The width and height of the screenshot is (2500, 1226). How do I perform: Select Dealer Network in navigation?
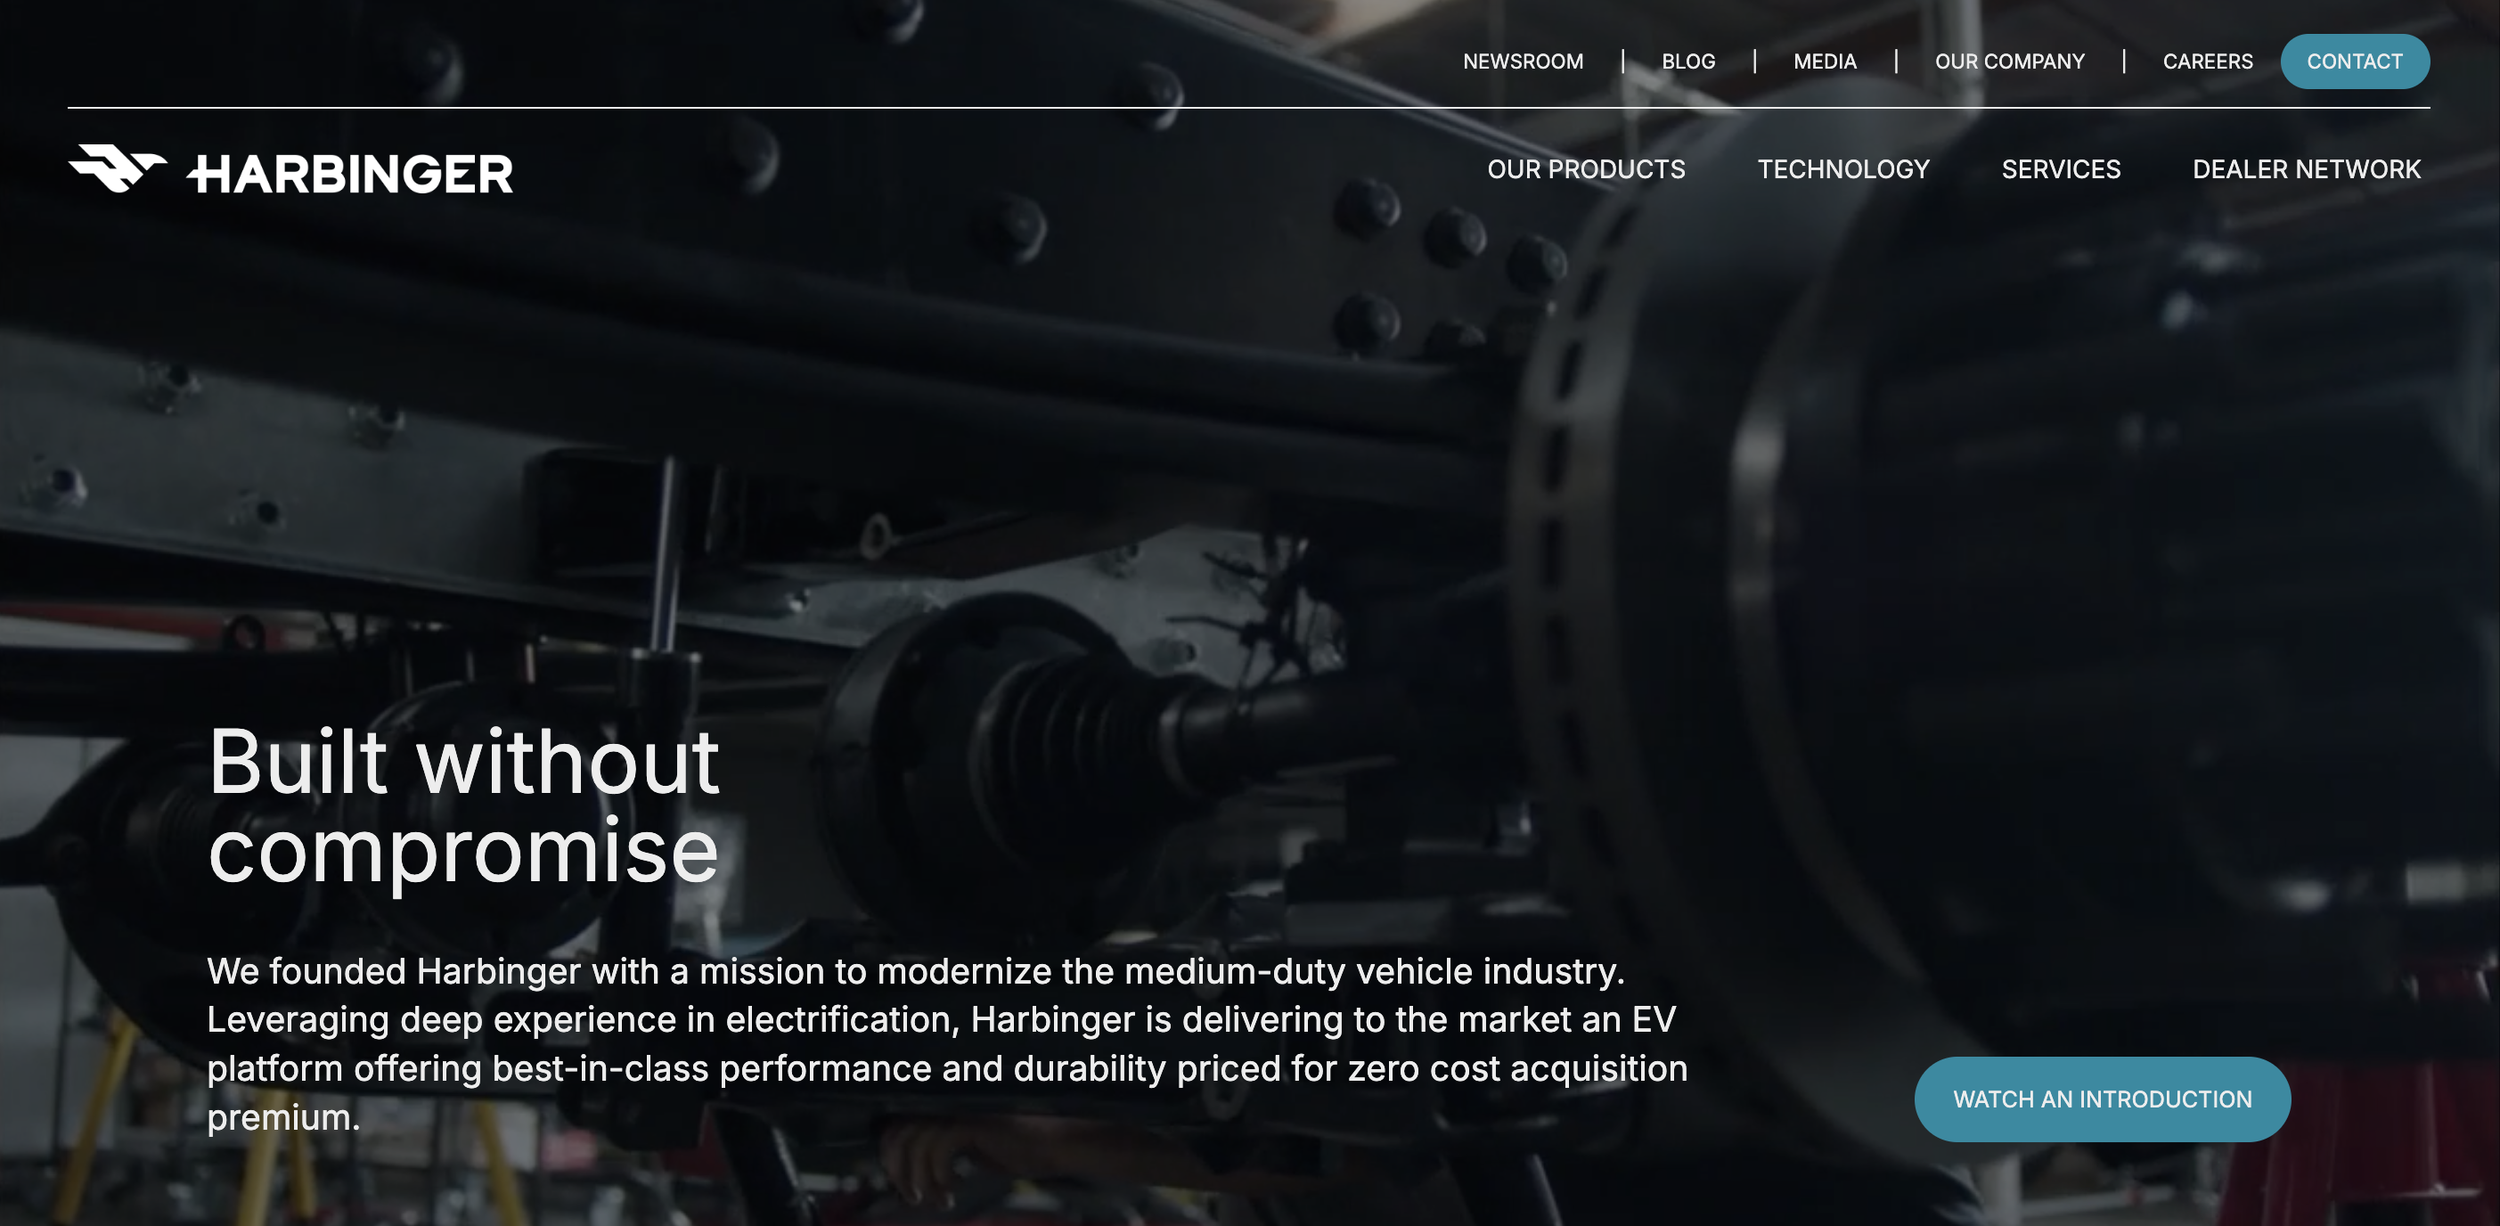2306,170
